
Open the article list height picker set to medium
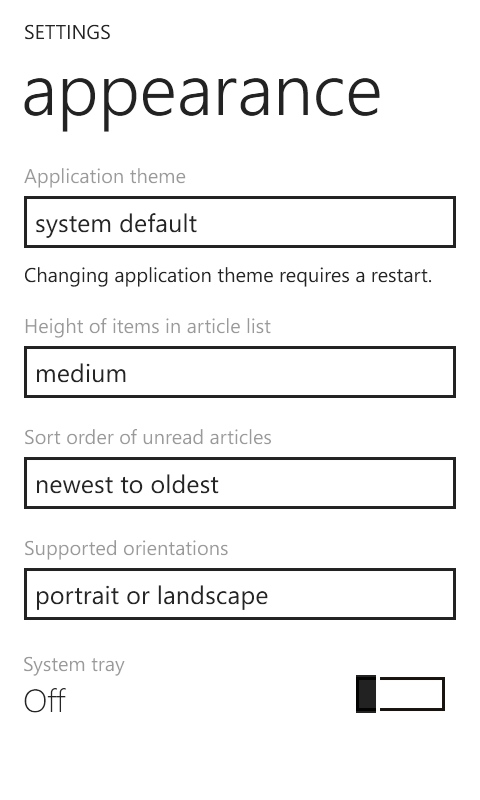tap(240, 372)
